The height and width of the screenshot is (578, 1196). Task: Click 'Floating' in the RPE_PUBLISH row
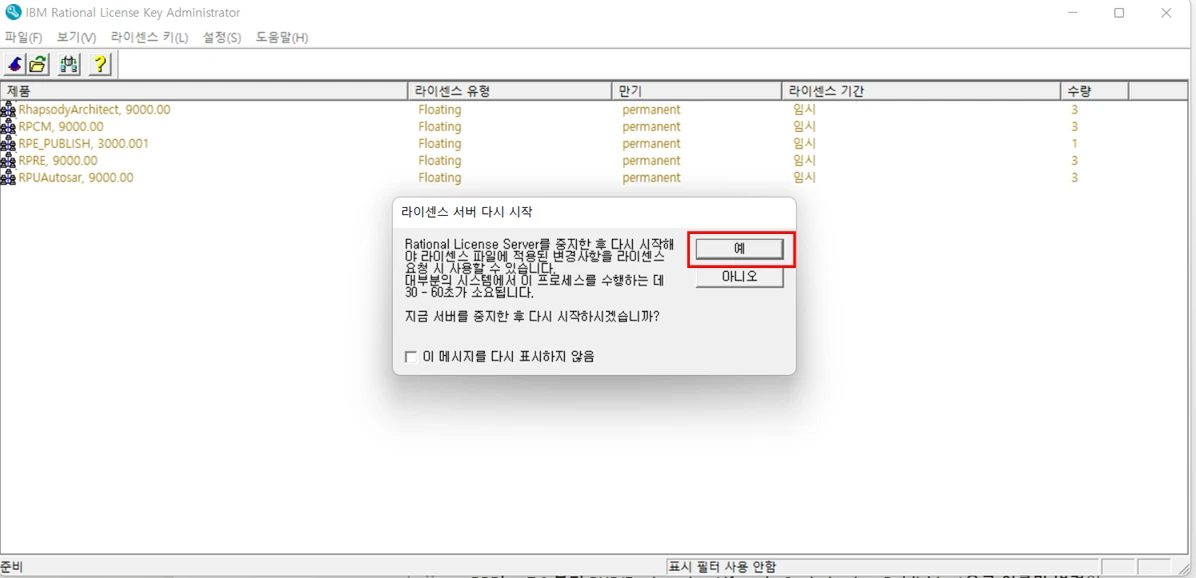pos(439,143)
